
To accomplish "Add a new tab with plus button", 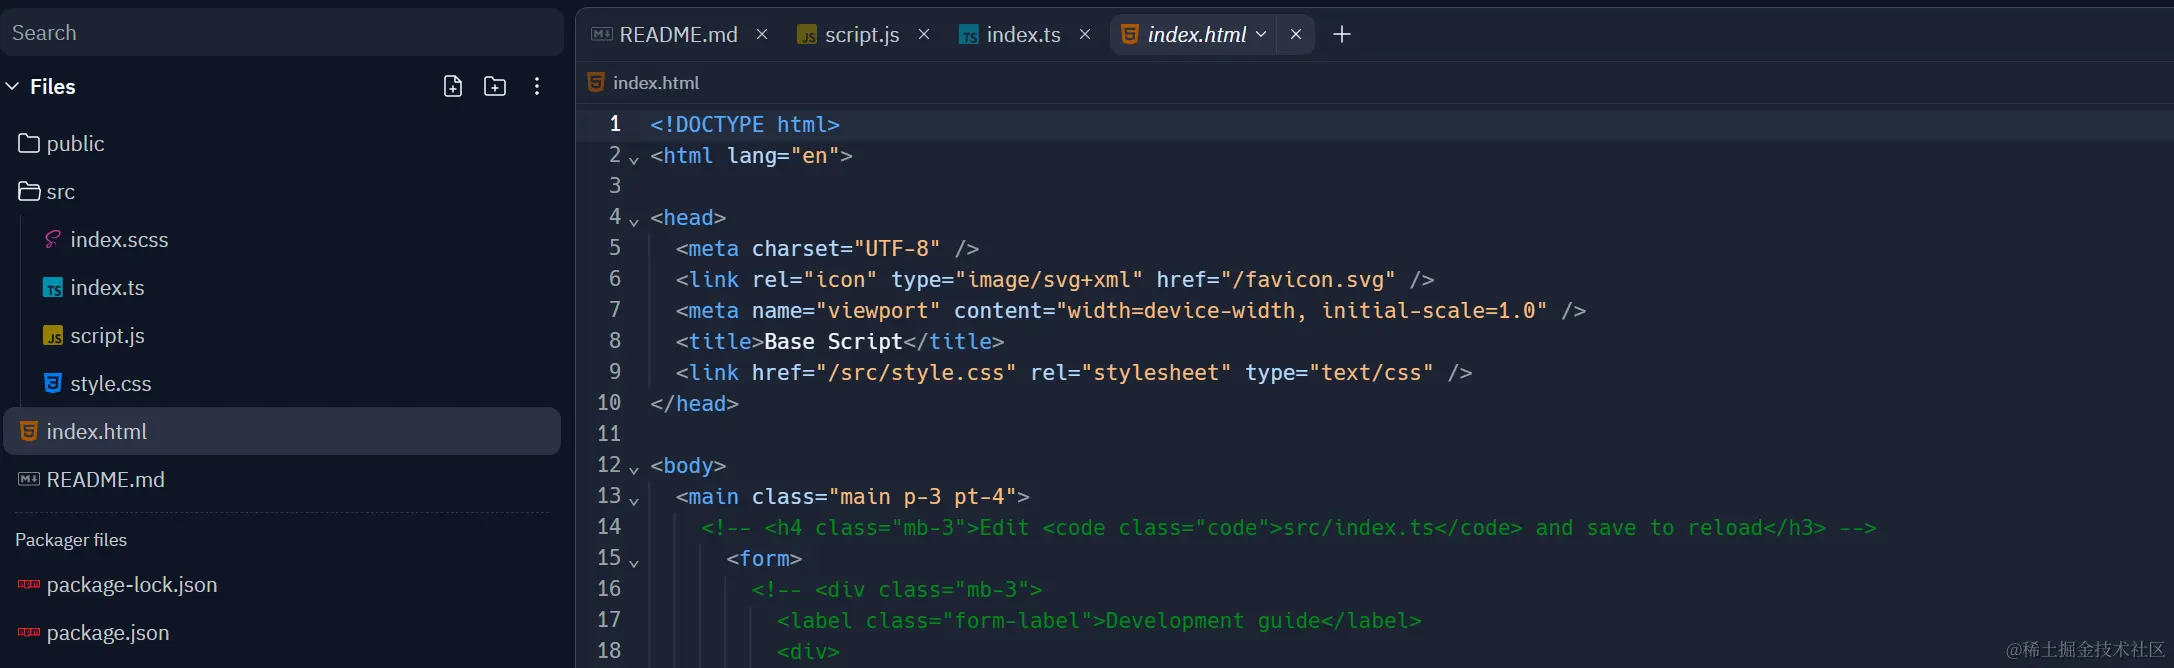I will (1342, 34).
